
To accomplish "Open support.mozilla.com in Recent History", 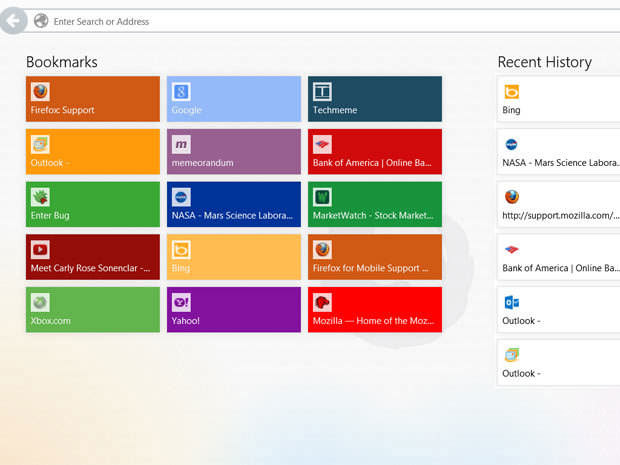I will pyautogui.click(x=558, y=204).
